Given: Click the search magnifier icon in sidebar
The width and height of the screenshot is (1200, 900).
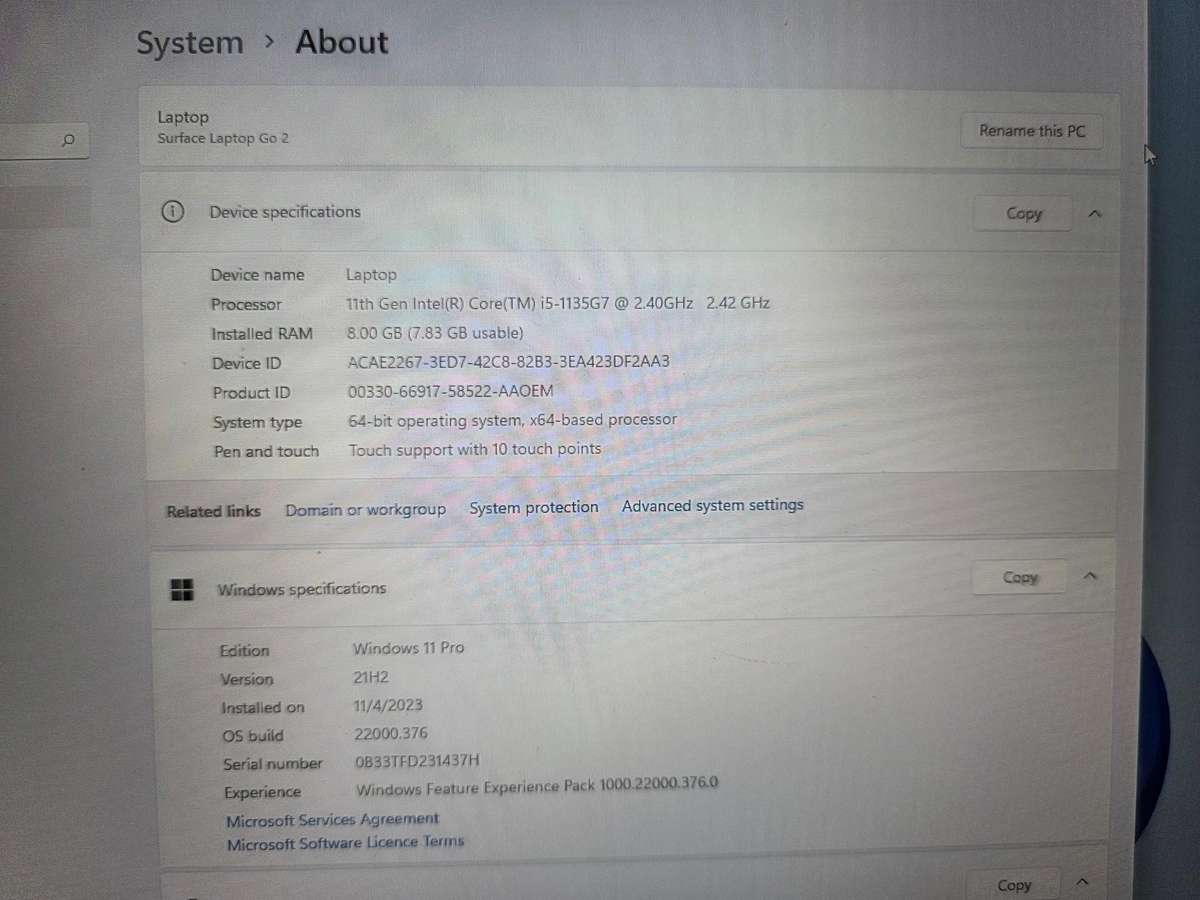Looking at the screenshot, I should click(x=68, y=141).
